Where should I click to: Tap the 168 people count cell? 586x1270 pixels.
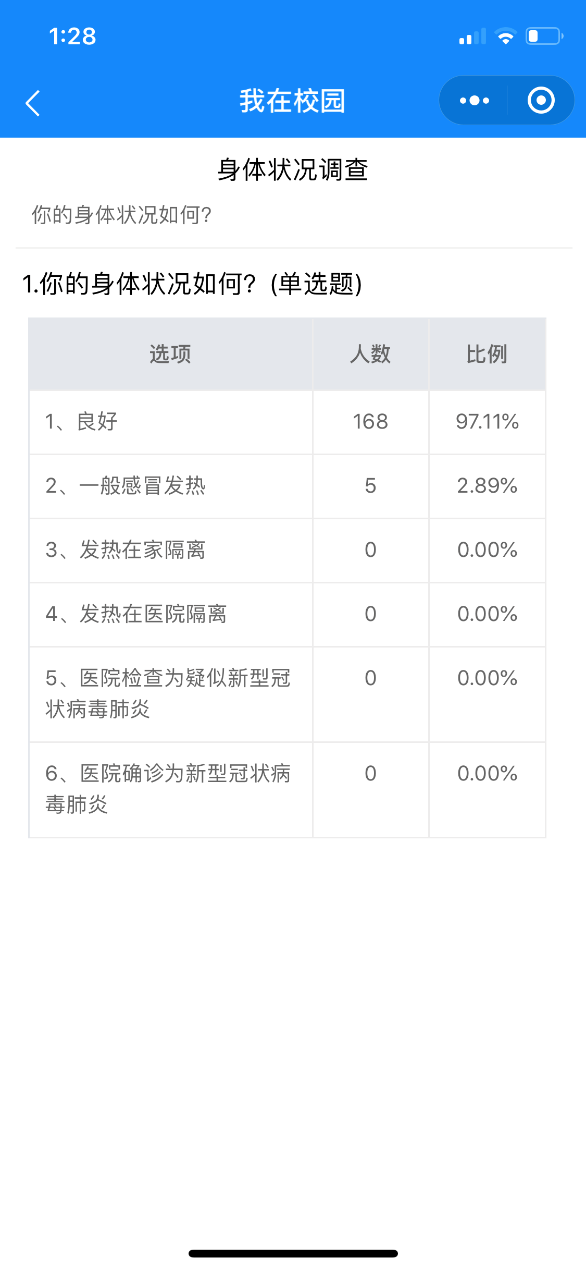pos(371,422)
